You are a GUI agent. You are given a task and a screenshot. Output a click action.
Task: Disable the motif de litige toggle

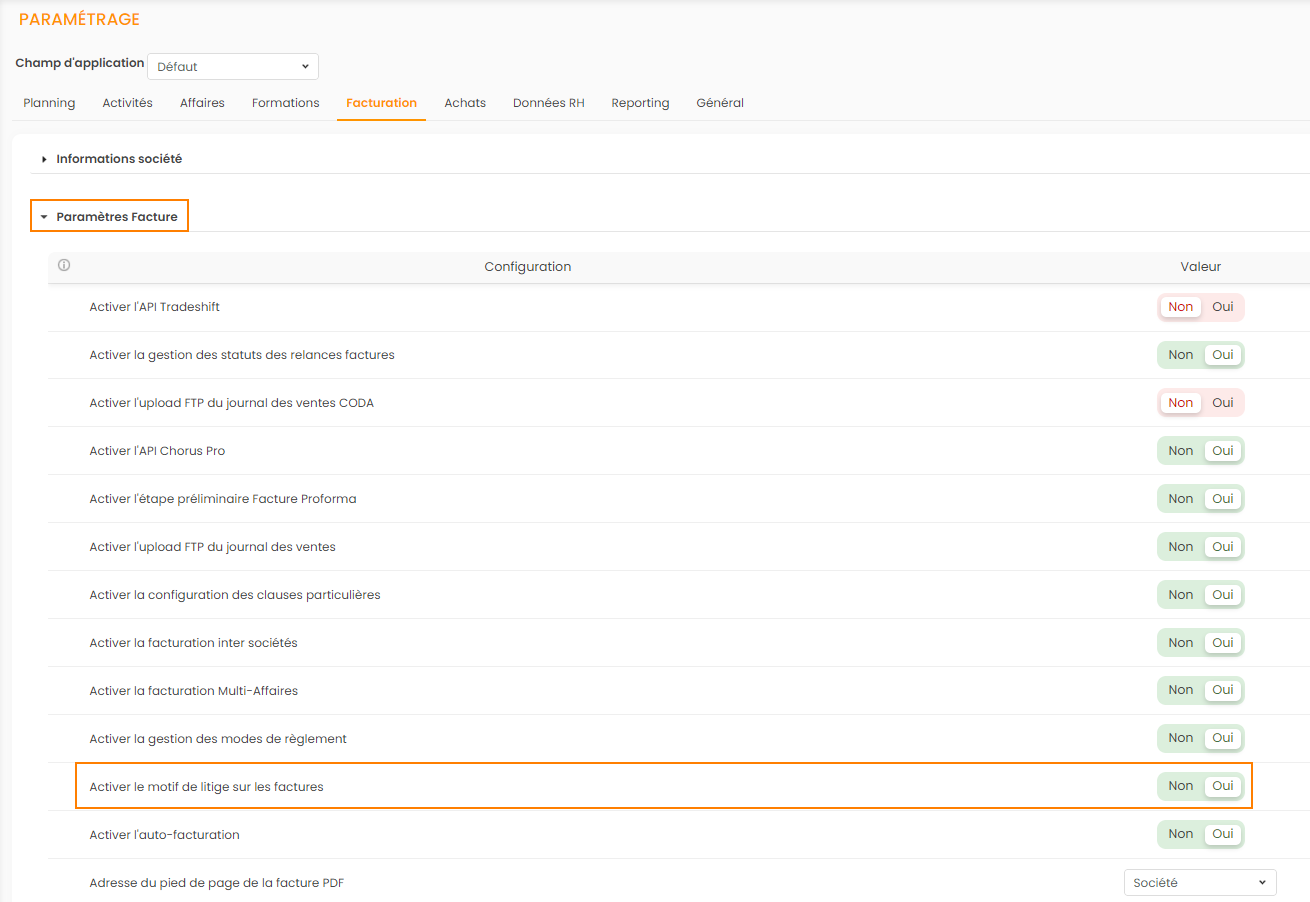(1180, 786)
